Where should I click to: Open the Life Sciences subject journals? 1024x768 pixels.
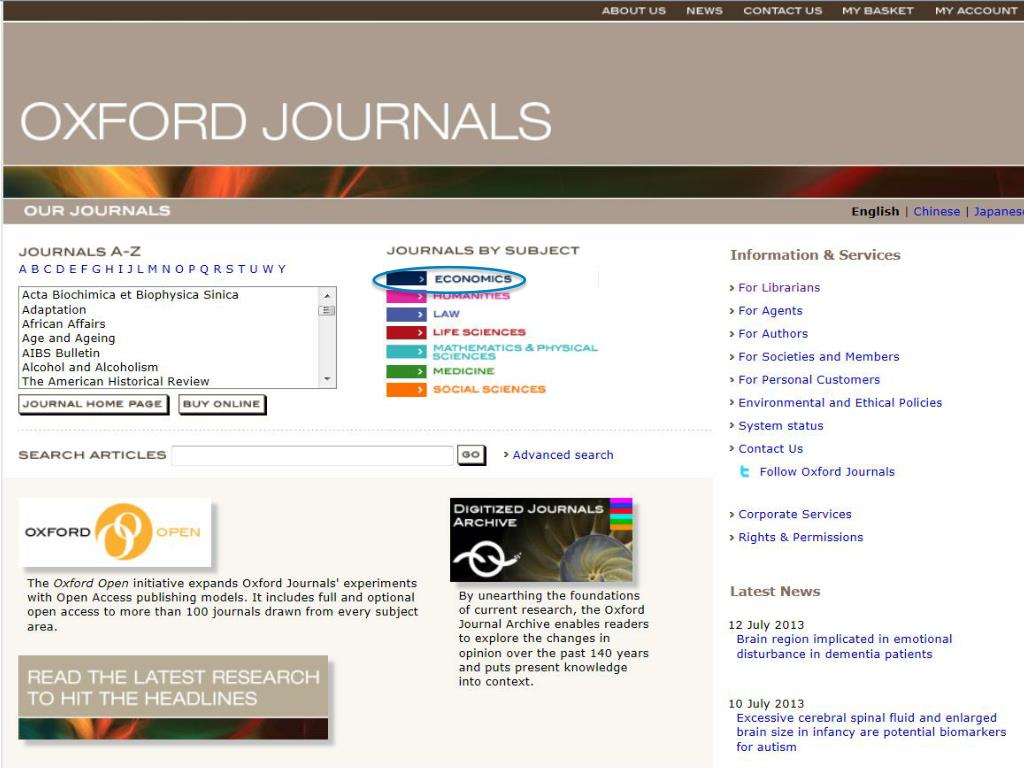pos(479,332)
